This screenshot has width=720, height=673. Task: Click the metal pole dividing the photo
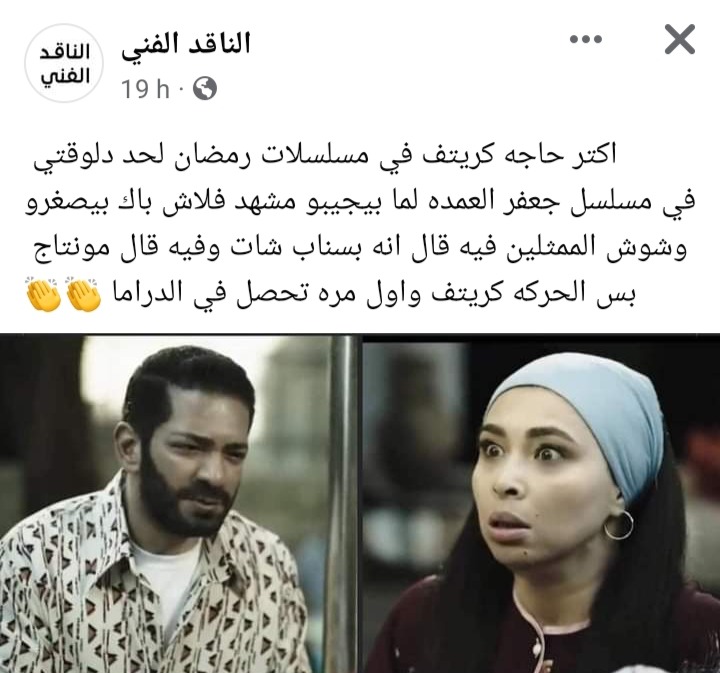coord(343,504)
